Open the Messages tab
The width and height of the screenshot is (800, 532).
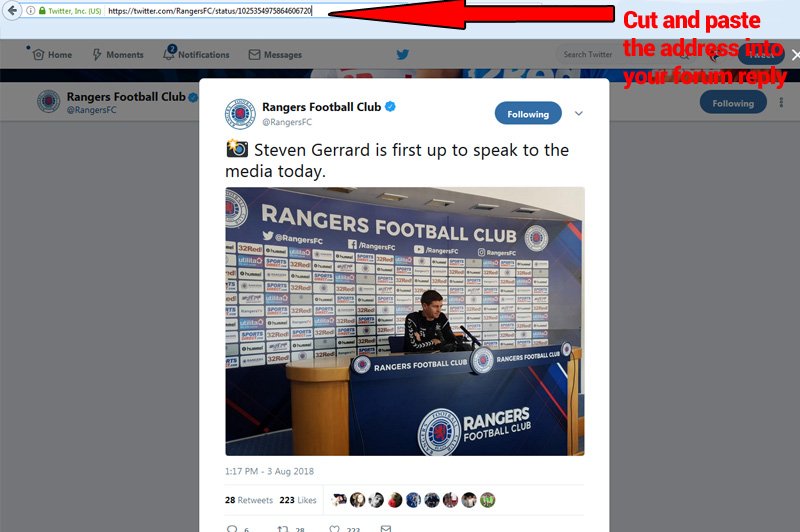coord(275,55)
